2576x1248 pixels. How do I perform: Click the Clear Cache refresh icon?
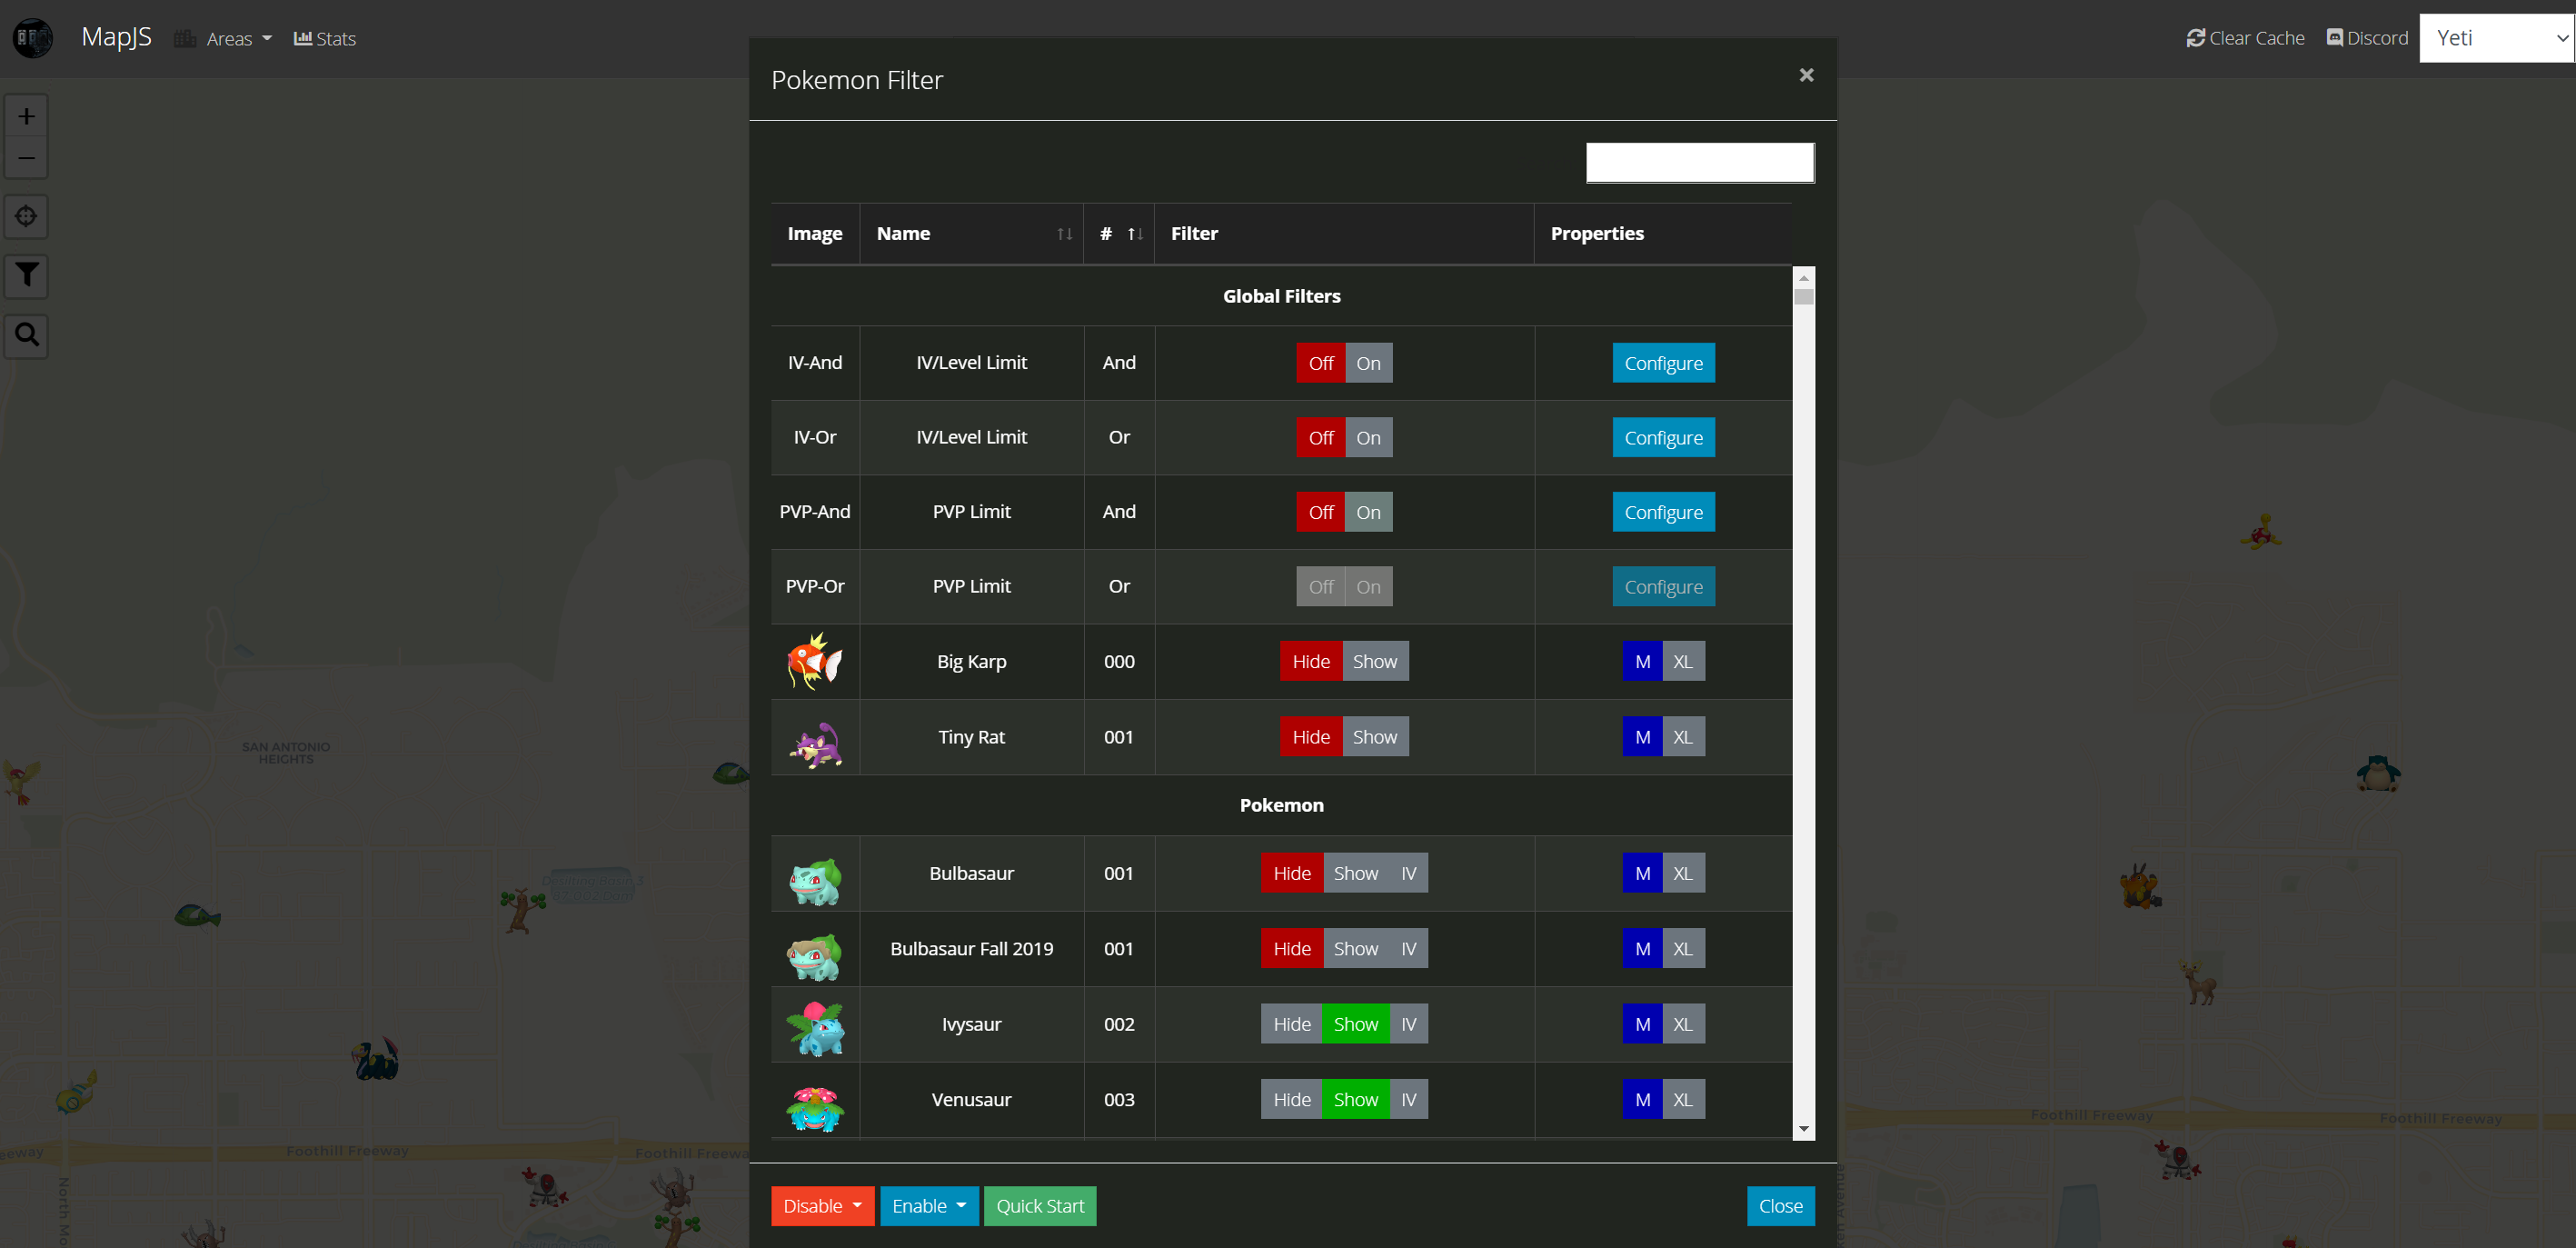[x=2195, y=38]
